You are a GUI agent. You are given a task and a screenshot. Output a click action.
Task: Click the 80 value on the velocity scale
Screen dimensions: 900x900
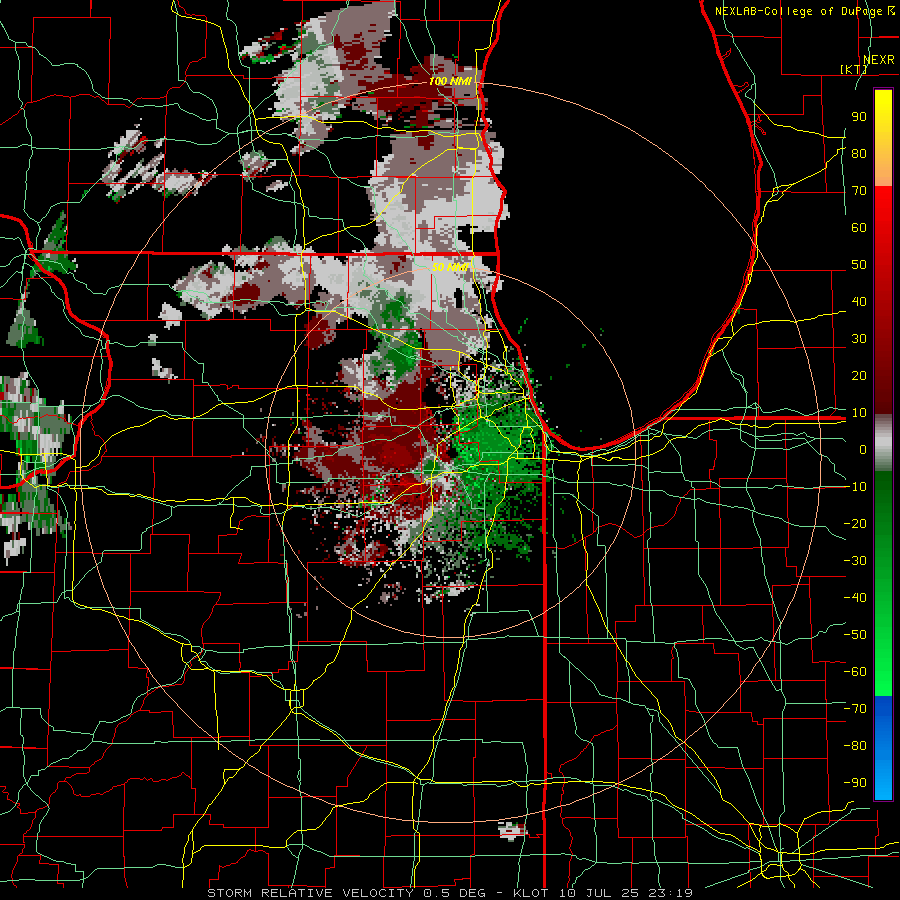(859, 154)
